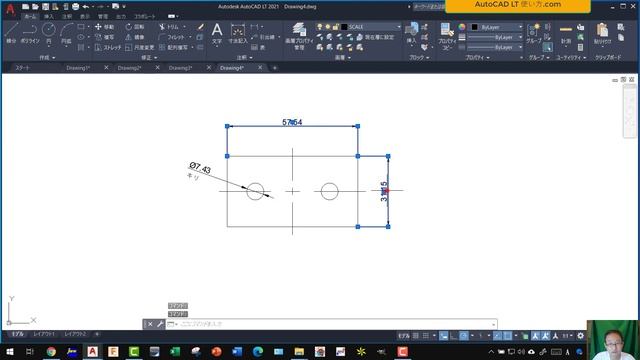Click the グループ (Group) tool
Viewport: 640px width, 360px height.
(x=533, y=33)
